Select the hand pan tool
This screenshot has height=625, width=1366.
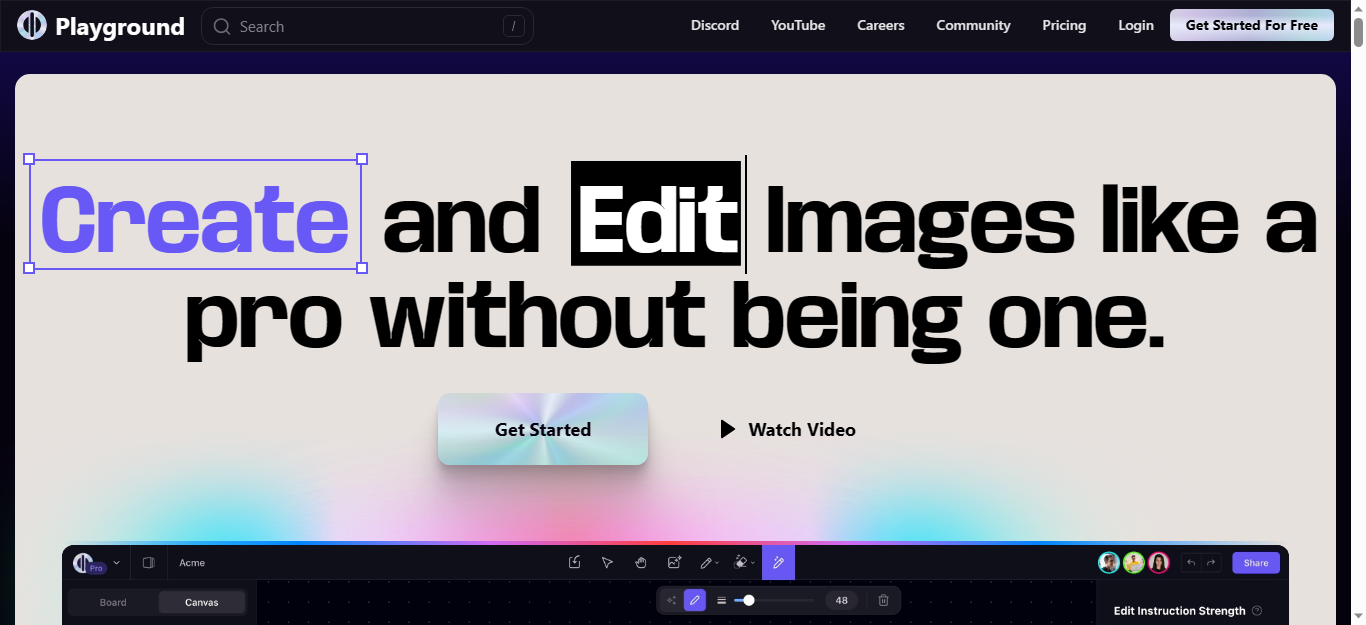pyautogui.click(x=640, y=563)
